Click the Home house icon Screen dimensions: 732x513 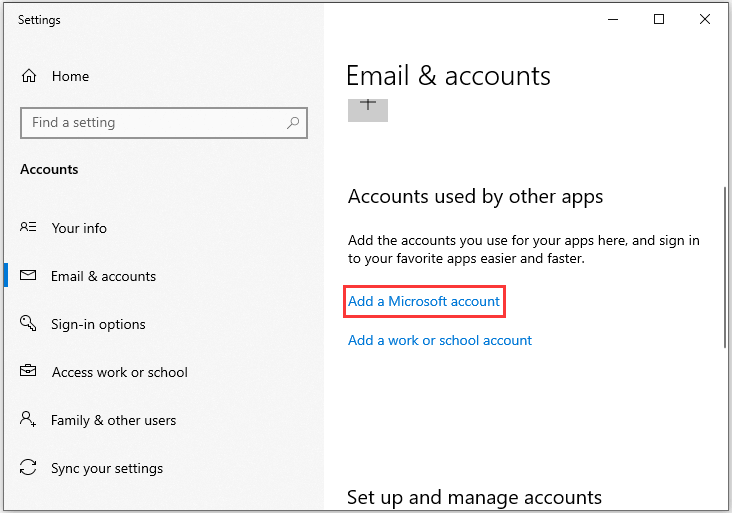29,76
